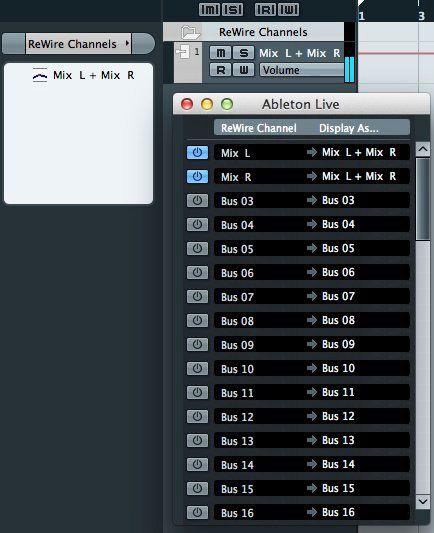Screen dimensions: 434x533
Task: Turn on Bus 10 channel
Action: (197, 368)
